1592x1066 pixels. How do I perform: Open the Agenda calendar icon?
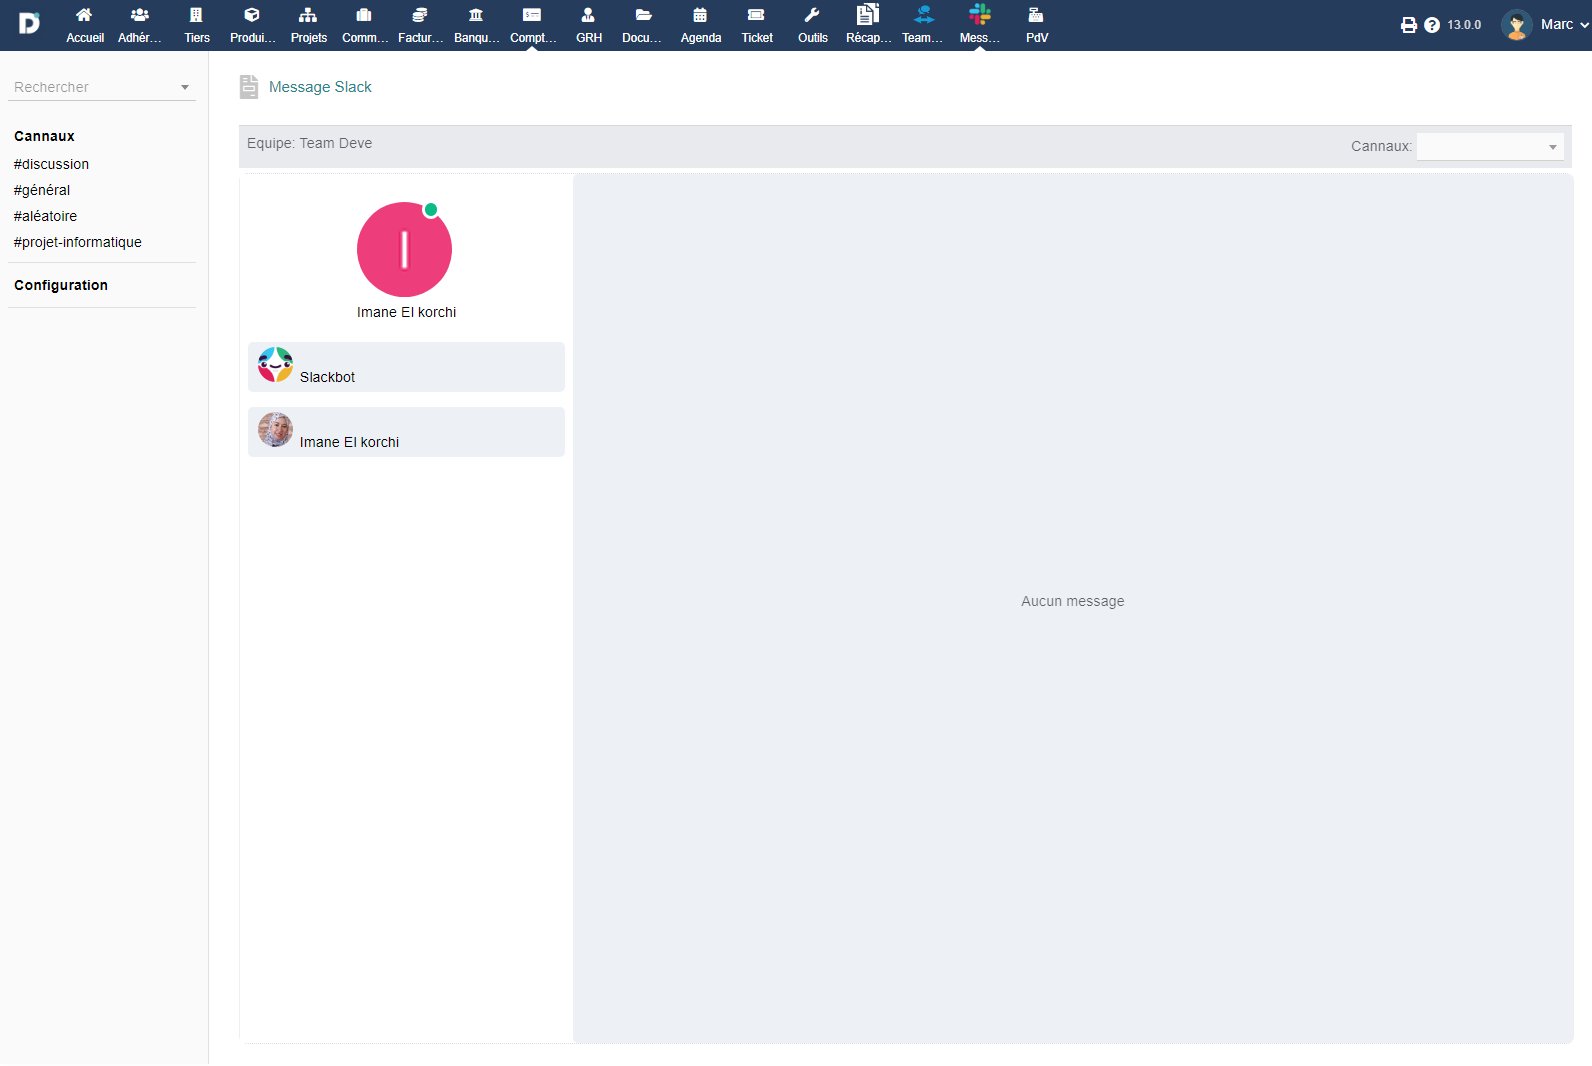700,15
